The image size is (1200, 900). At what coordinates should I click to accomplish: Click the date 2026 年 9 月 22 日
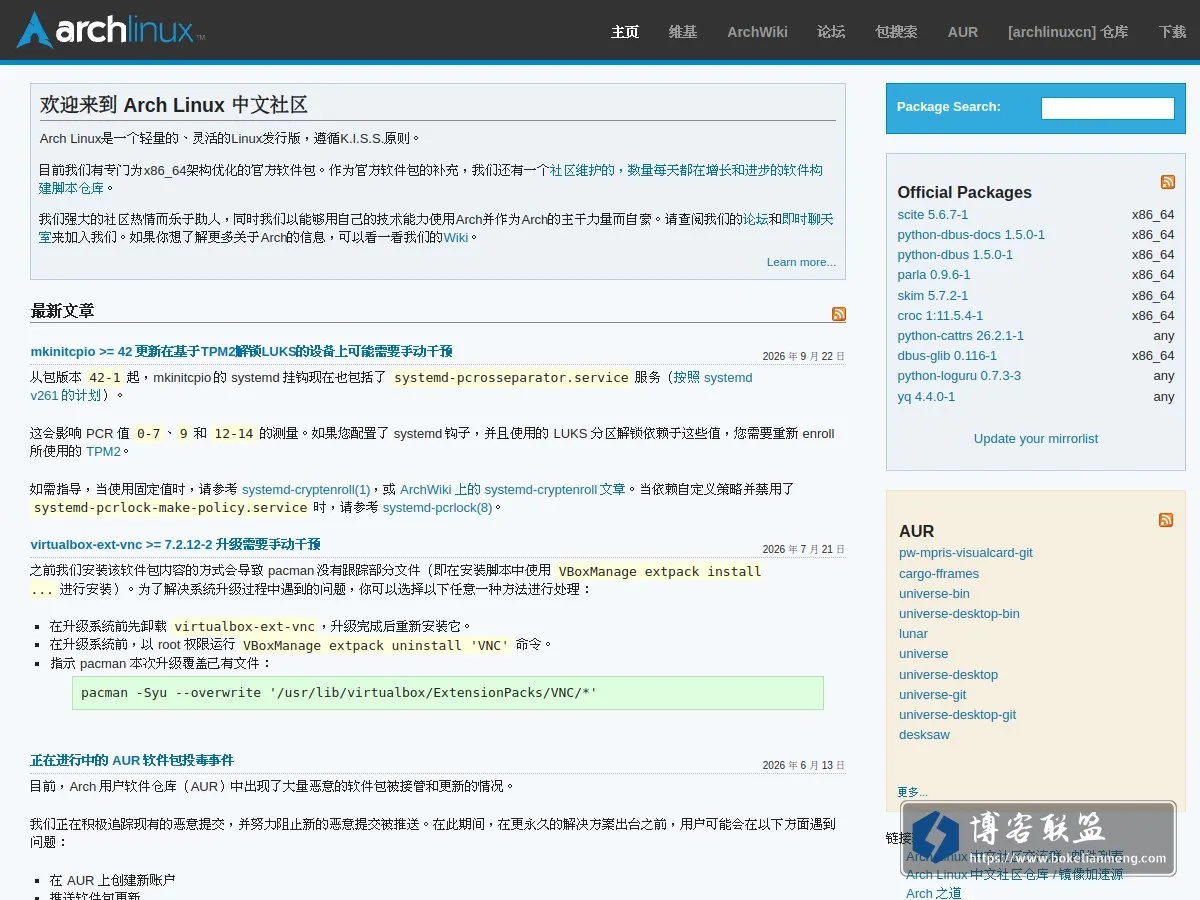tap(803, 356)
